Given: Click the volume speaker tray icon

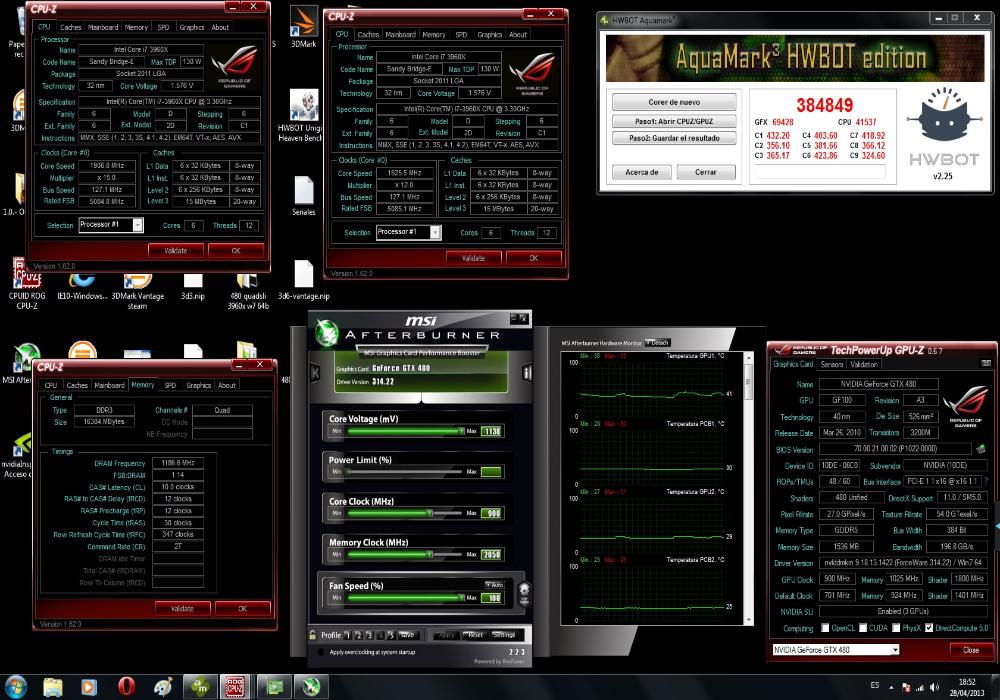Looking at the screenshot, I should click(934, 687).
